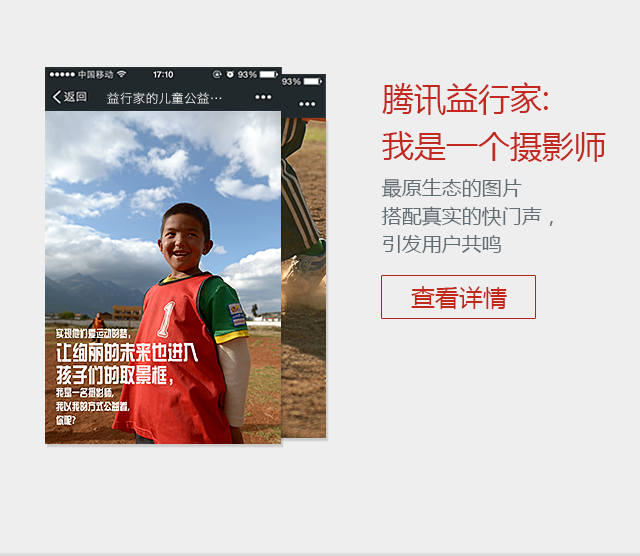Click the 让绚丽的未来也进入 poster caption
This screenshot has width=640, height=556.
tap(127, 353)
